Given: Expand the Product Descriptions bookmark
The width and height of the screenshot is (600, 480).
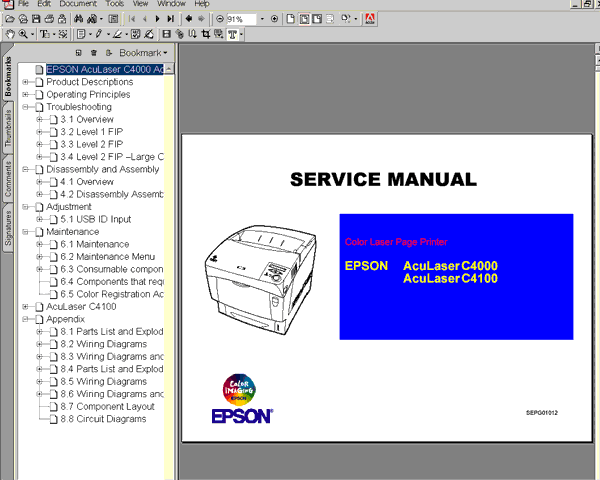Looking at the screenshot, I should 25,82.
